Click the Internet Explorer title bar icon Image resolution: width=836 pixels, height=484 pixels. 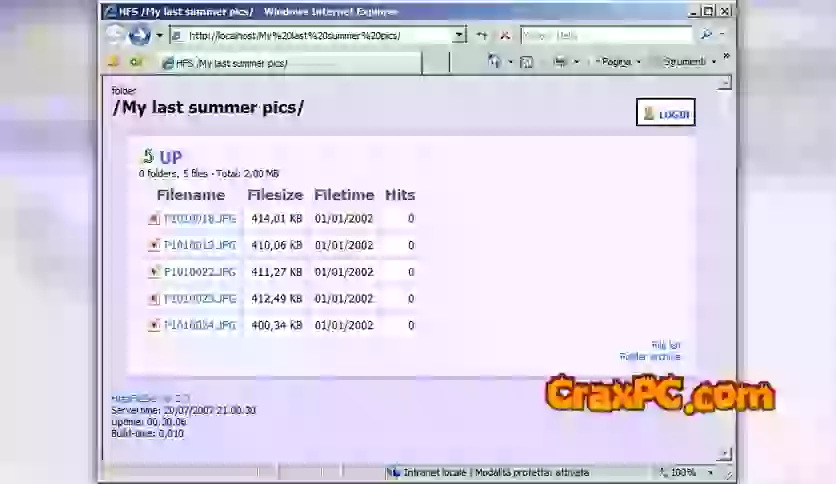(110, 11)
